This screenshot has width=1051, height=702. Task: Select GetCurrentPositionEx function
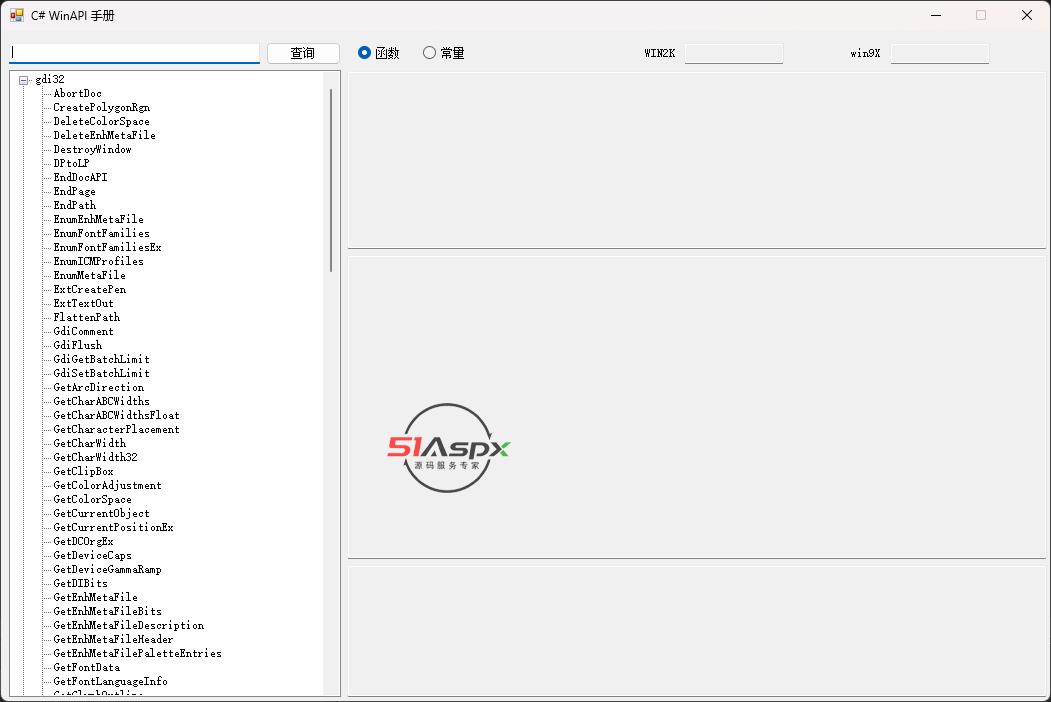click(x=113, y=528)
